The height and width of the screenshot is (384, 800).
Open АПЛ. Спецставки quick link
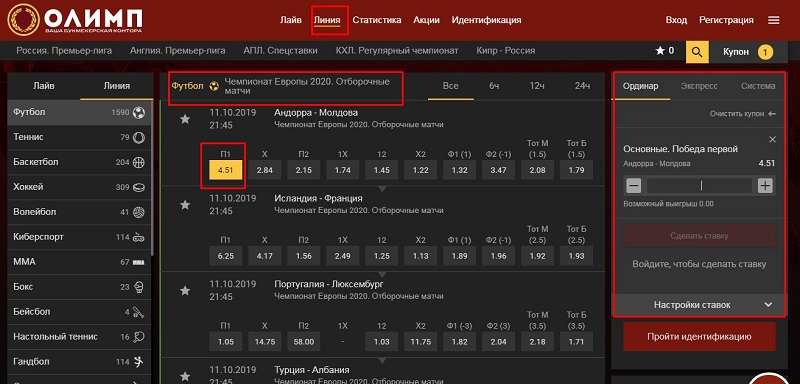click(280, 50)
